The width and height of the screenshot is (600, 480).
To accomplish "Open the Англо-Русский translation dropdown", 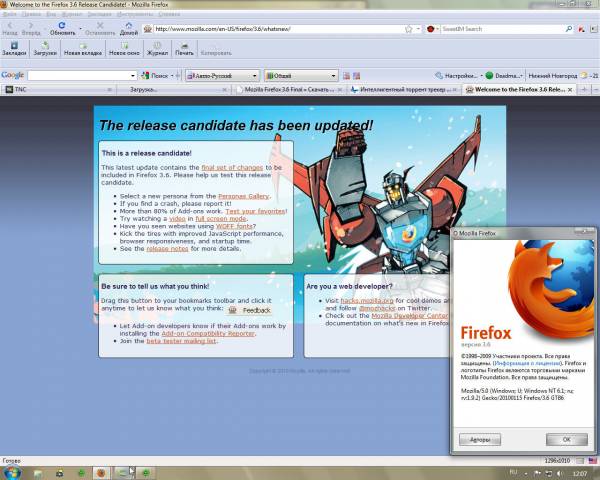I will tap(222, 76).
